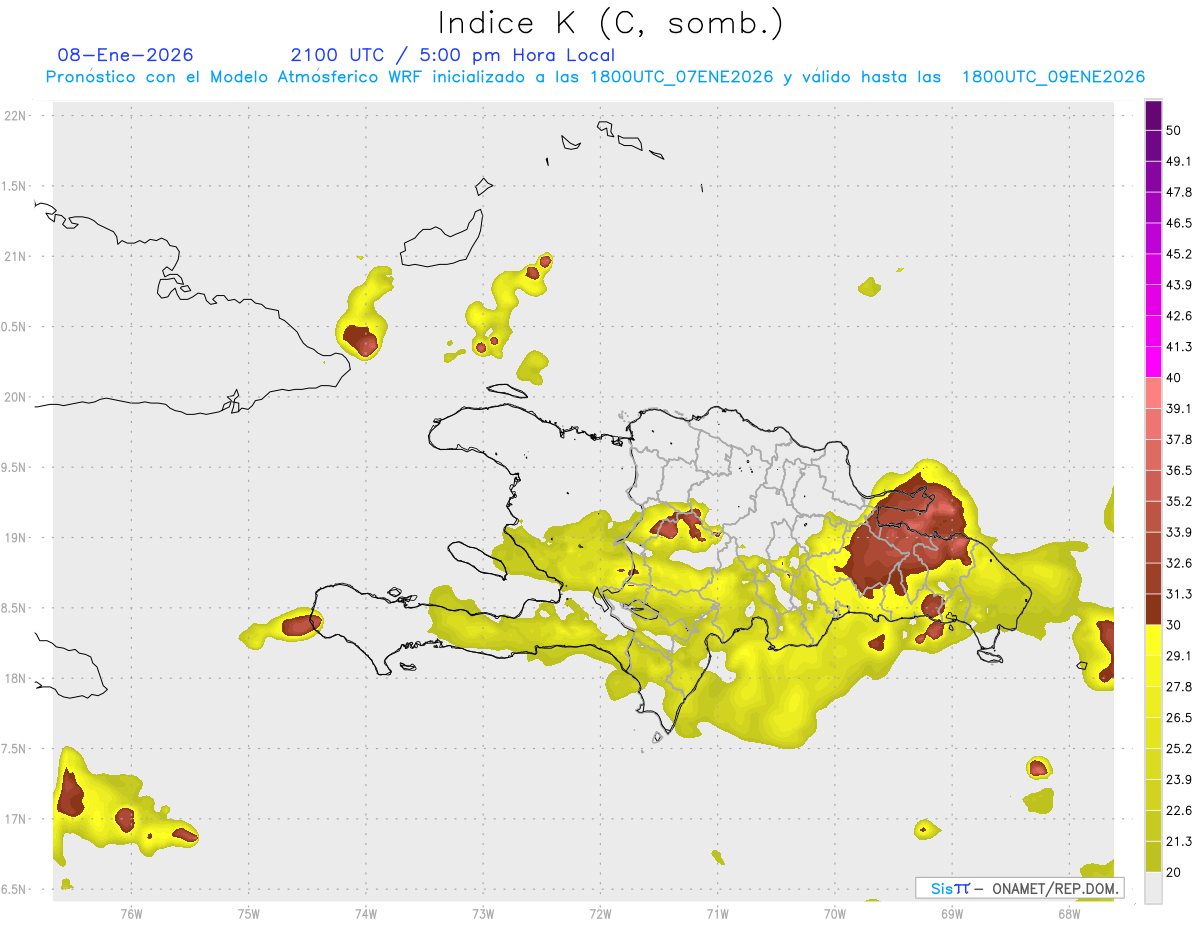Click the legend value "36.5"
Image resolution: width=1200 pixels, height=927 pixels.
point(1179,470)
